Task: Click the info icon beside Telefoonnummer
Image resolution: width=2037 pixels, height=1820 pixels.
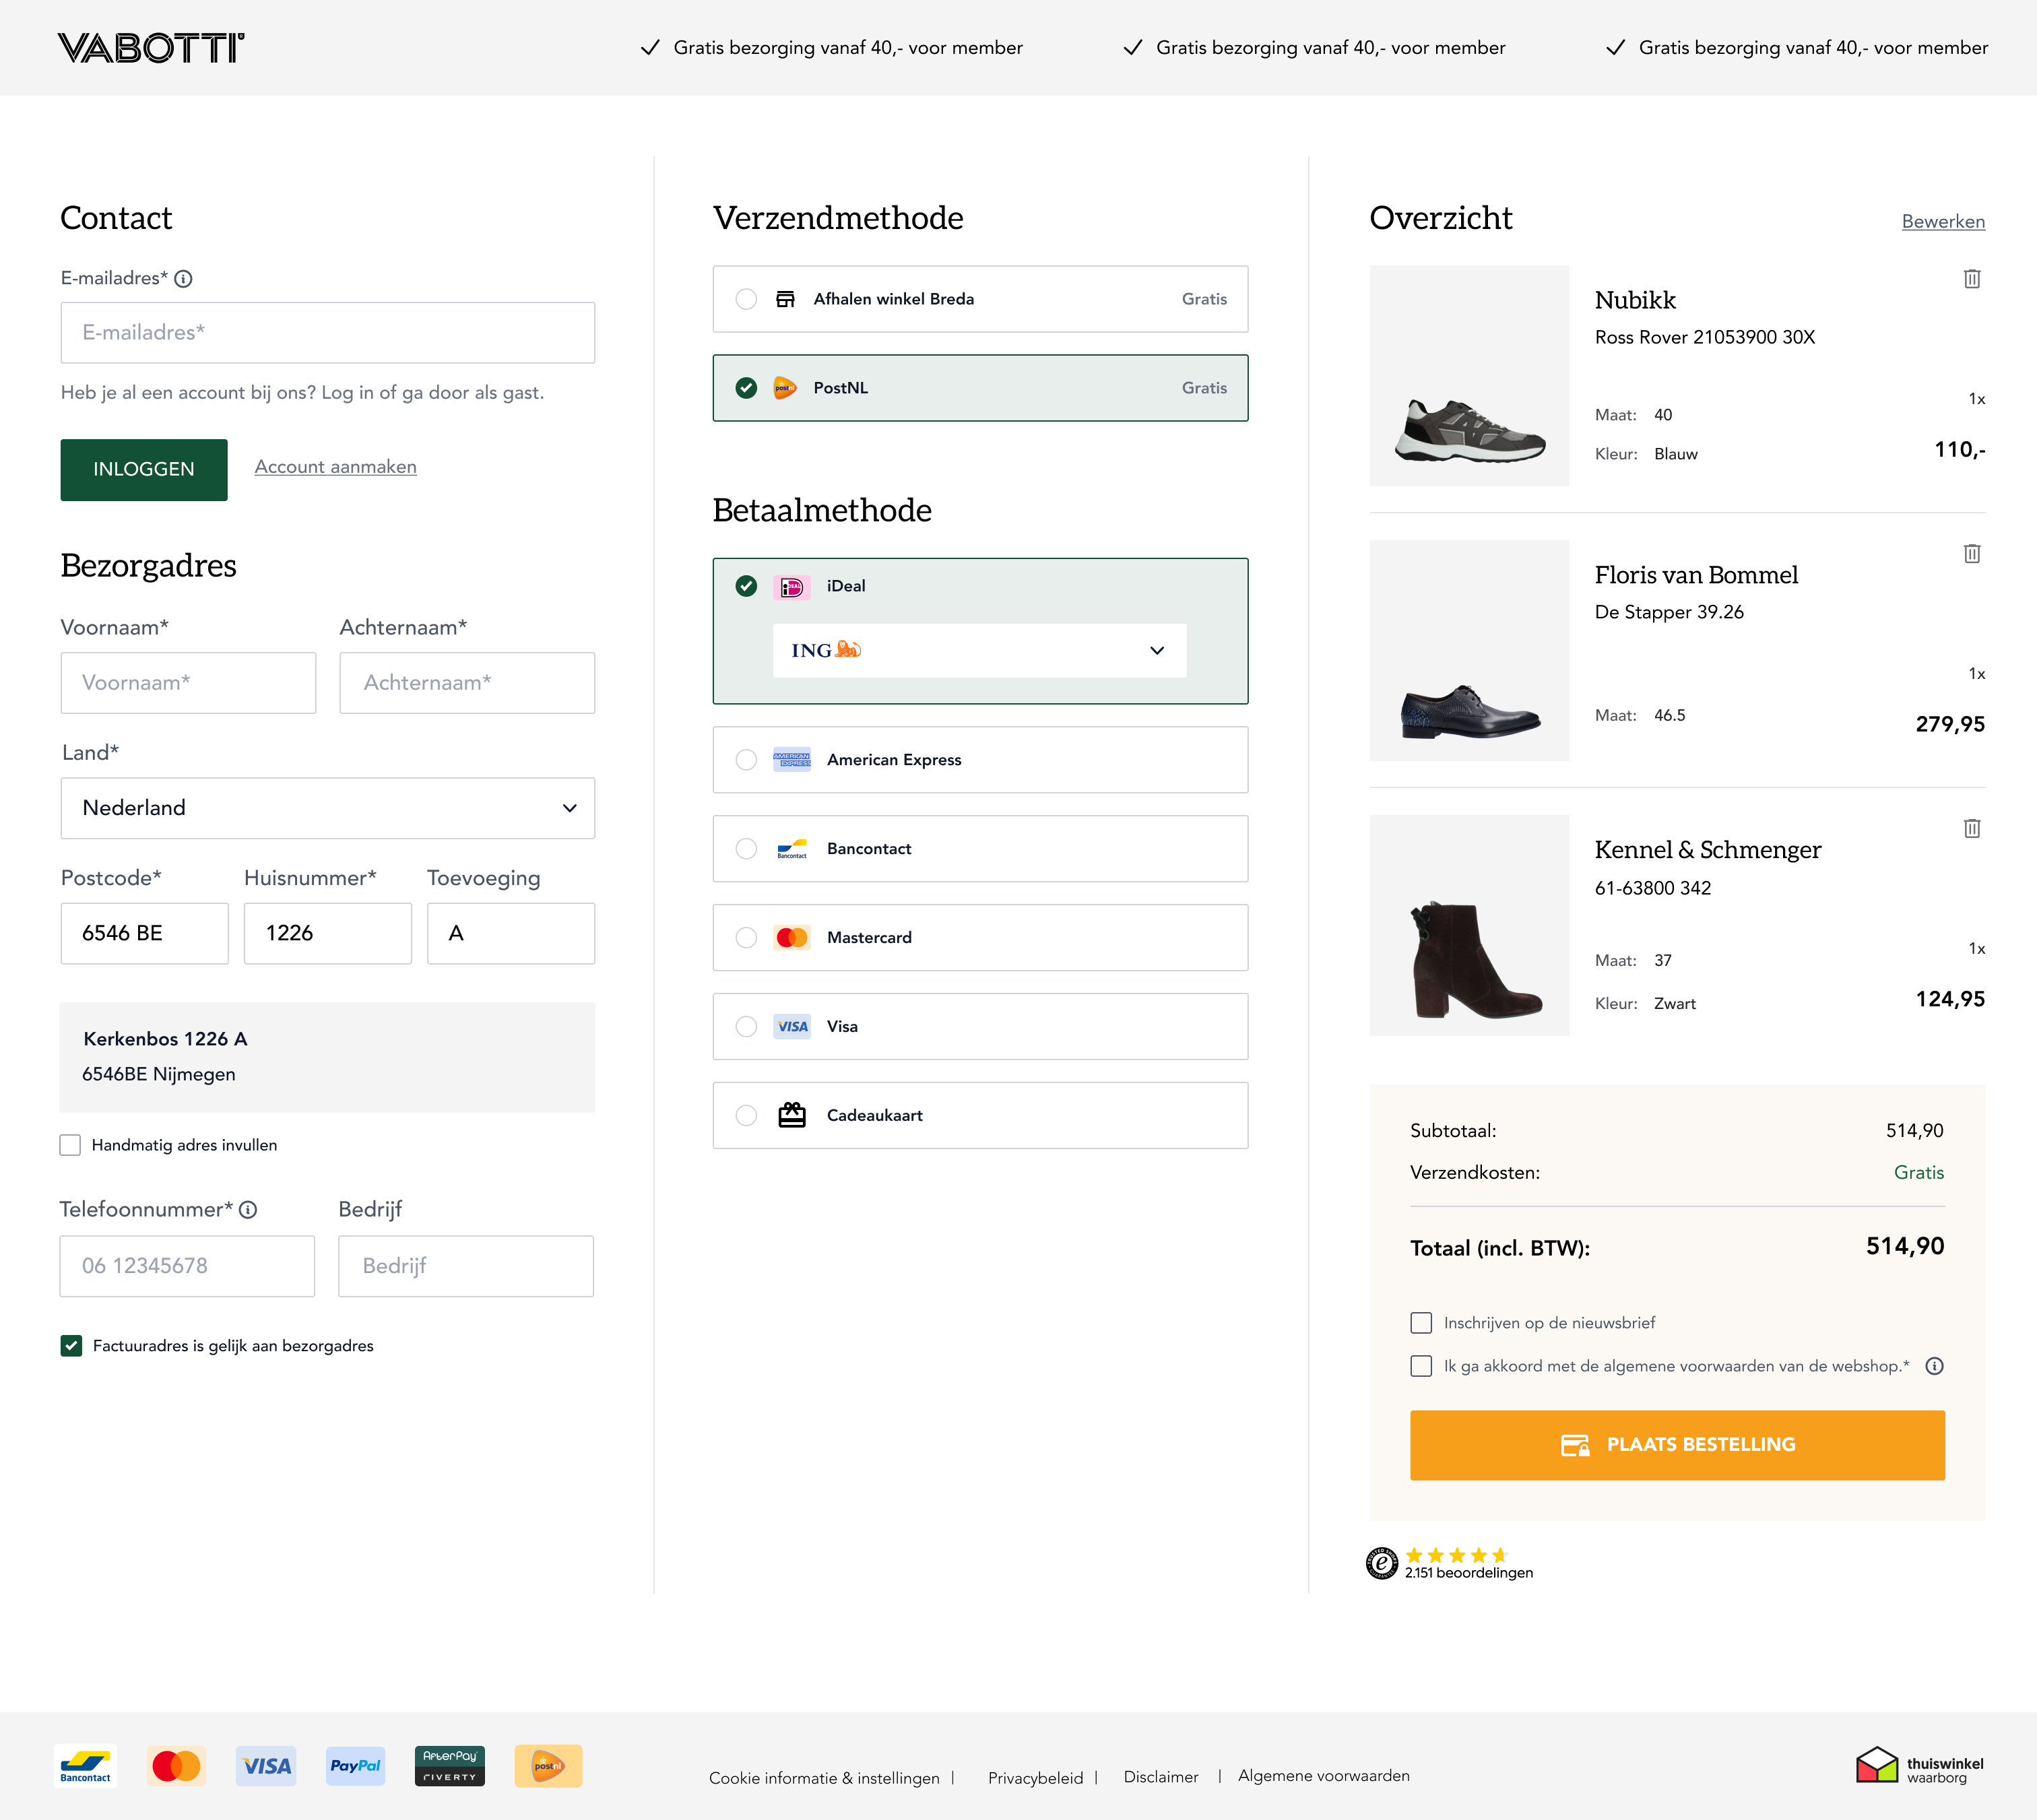Action: point(248,1209)
